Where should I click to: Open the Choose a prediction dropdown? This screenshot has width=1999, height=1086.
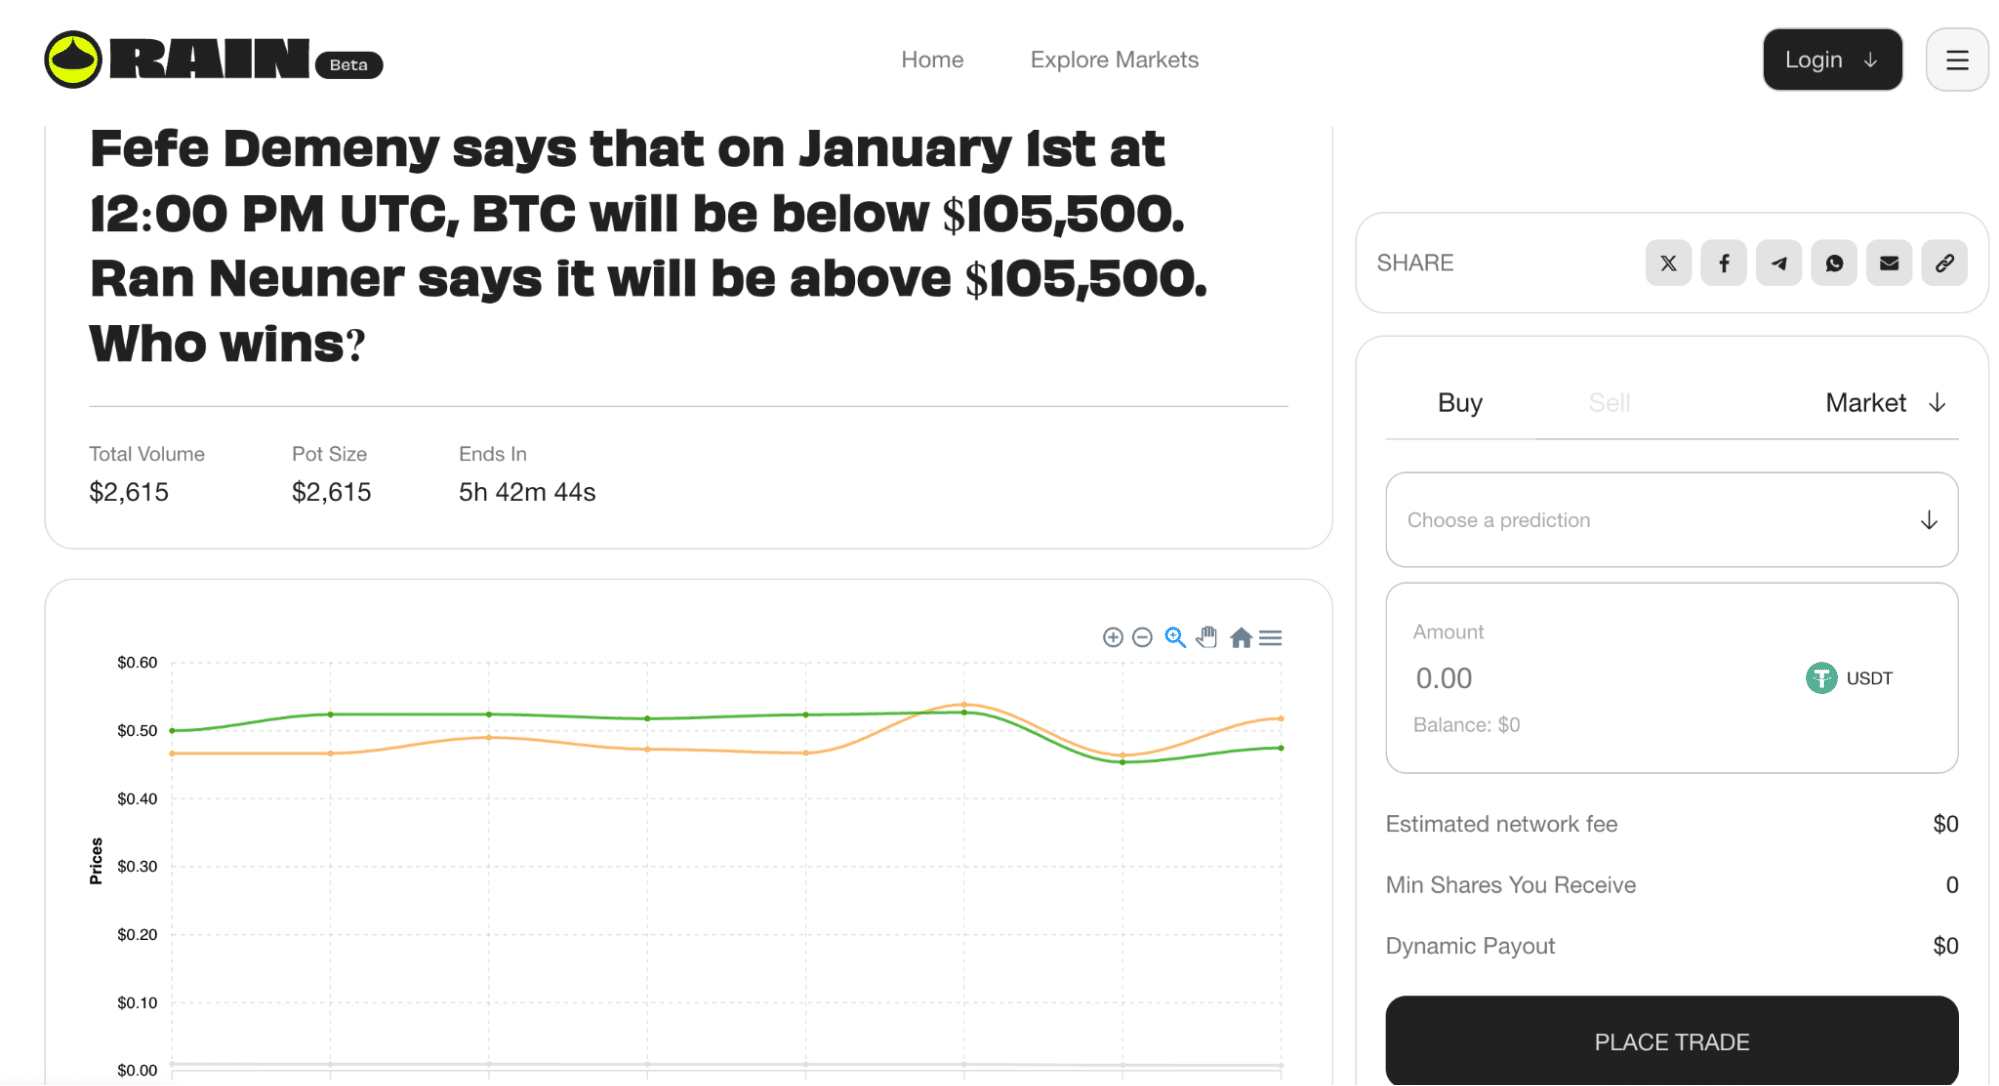pos(1670,519)
